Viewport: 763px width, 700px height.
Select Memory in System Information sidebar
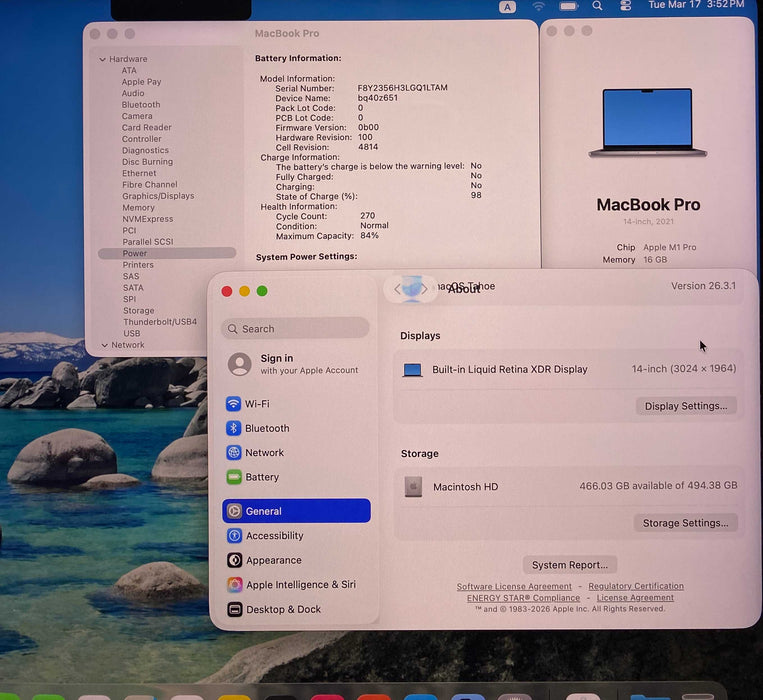(x=138, y=208)
